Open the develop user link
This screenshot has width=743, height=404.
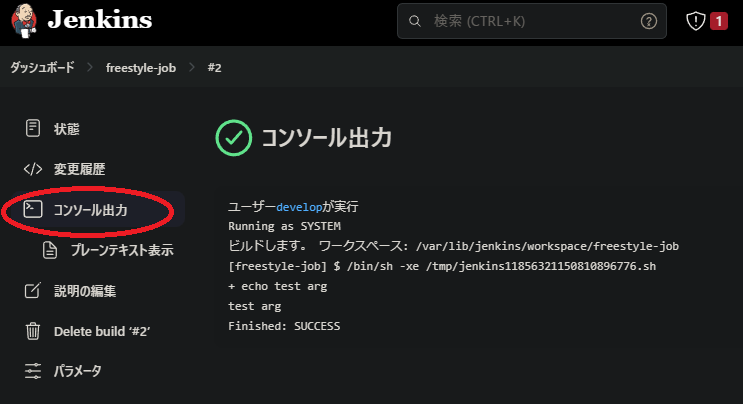(299, 207)
